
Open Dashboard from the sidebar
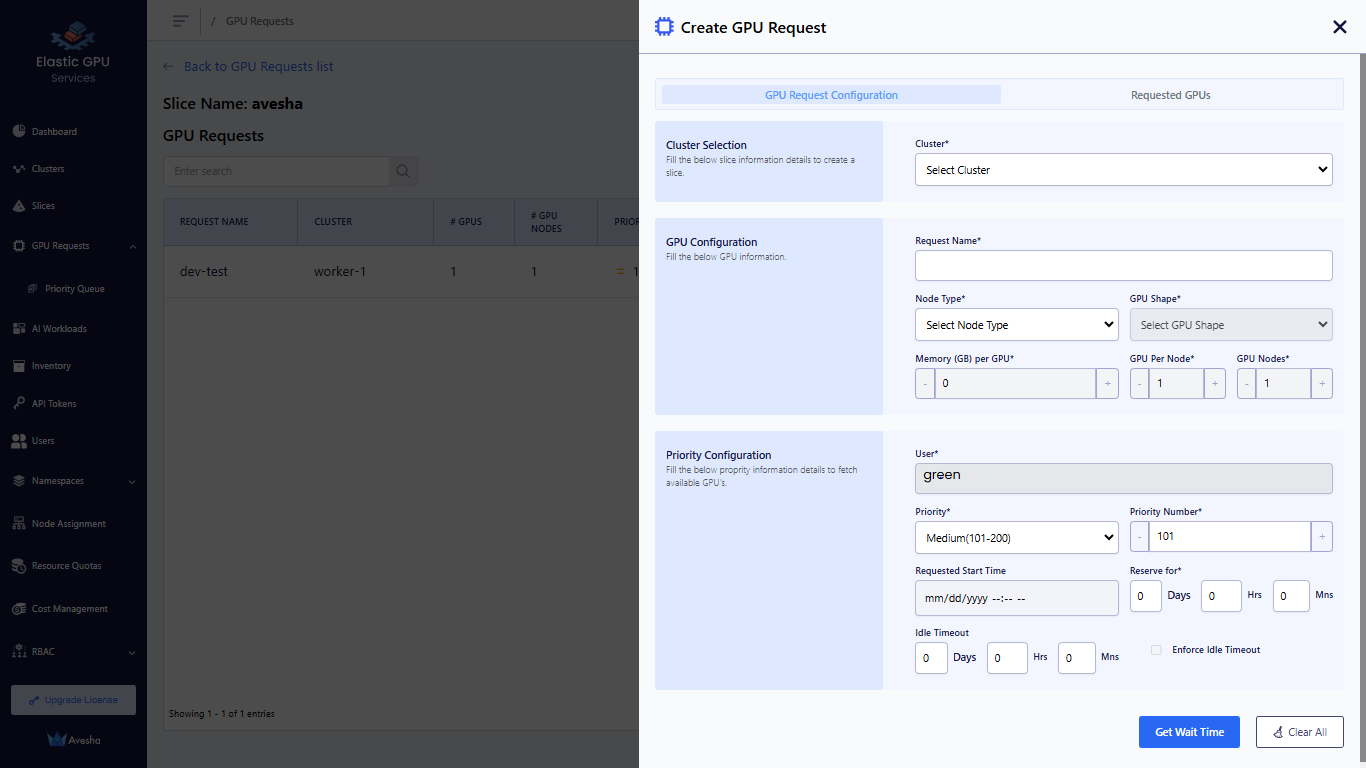[54, 131]
